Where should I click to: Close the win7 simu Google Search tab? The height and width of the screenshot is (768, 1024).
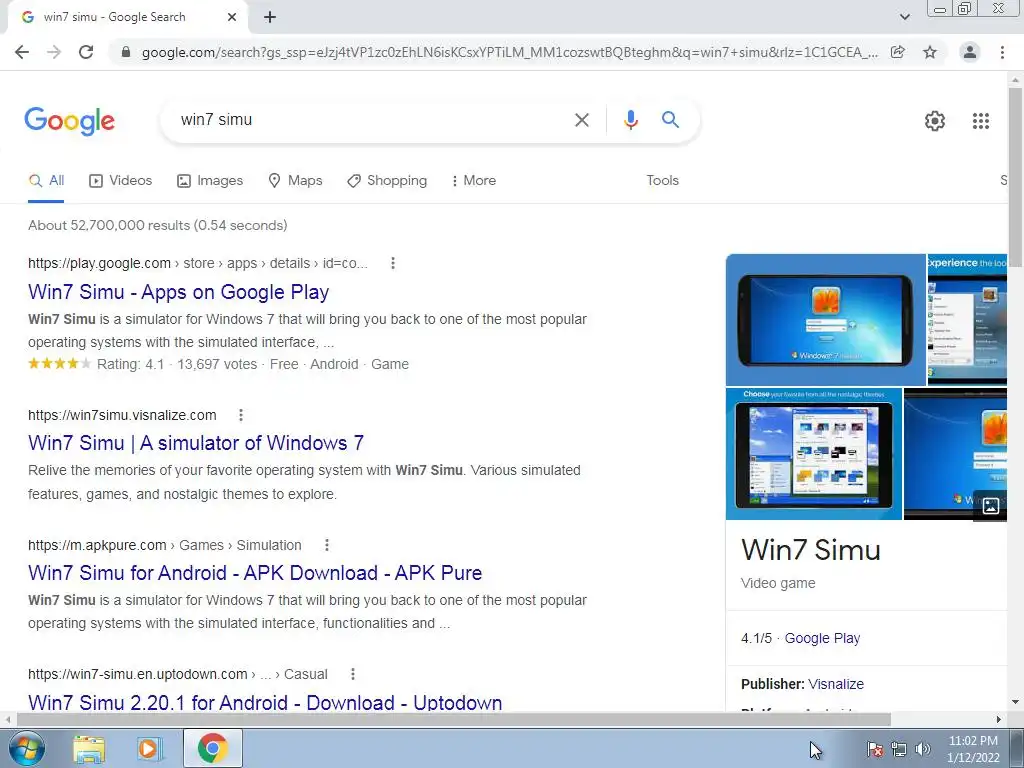click(x=232, y=17)
